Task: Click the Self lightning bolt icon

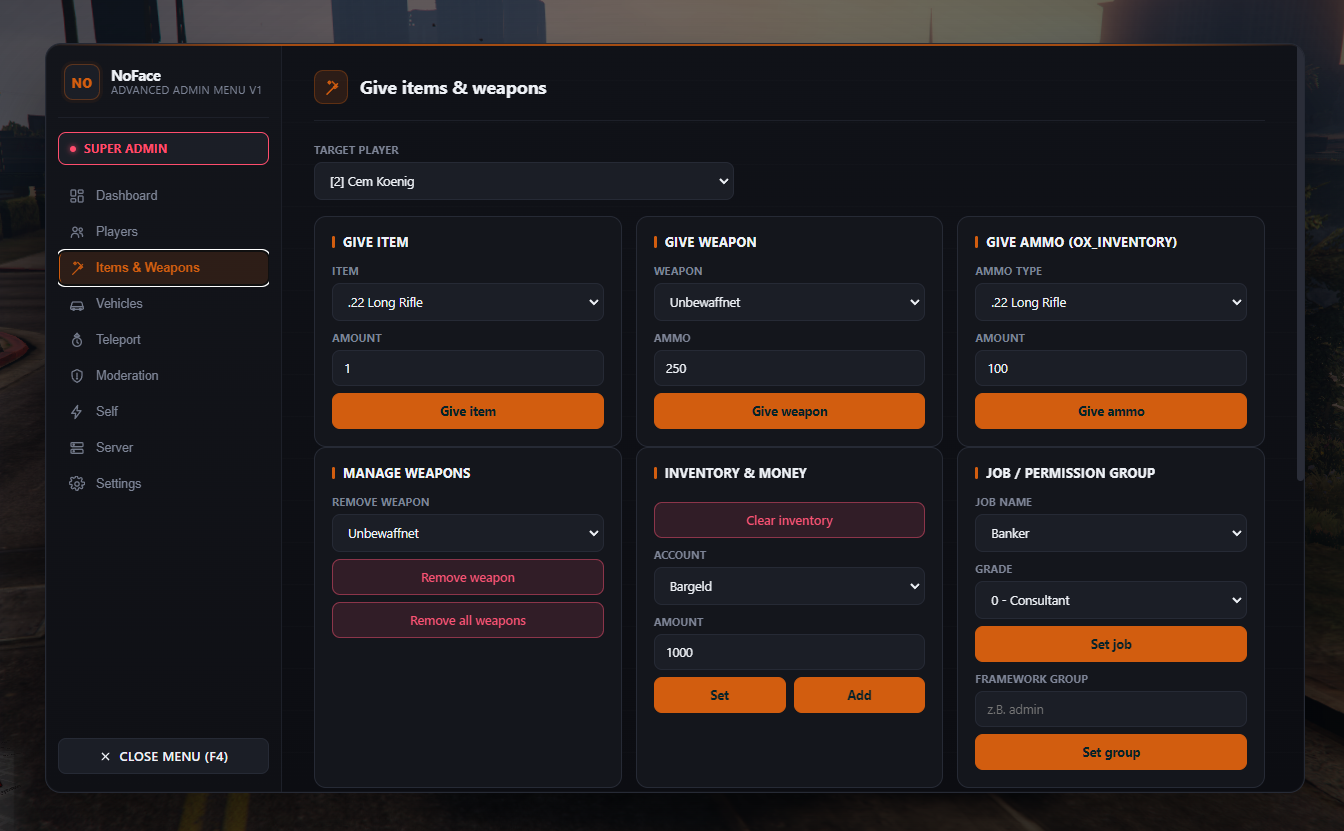Action: tap(77, 412)
